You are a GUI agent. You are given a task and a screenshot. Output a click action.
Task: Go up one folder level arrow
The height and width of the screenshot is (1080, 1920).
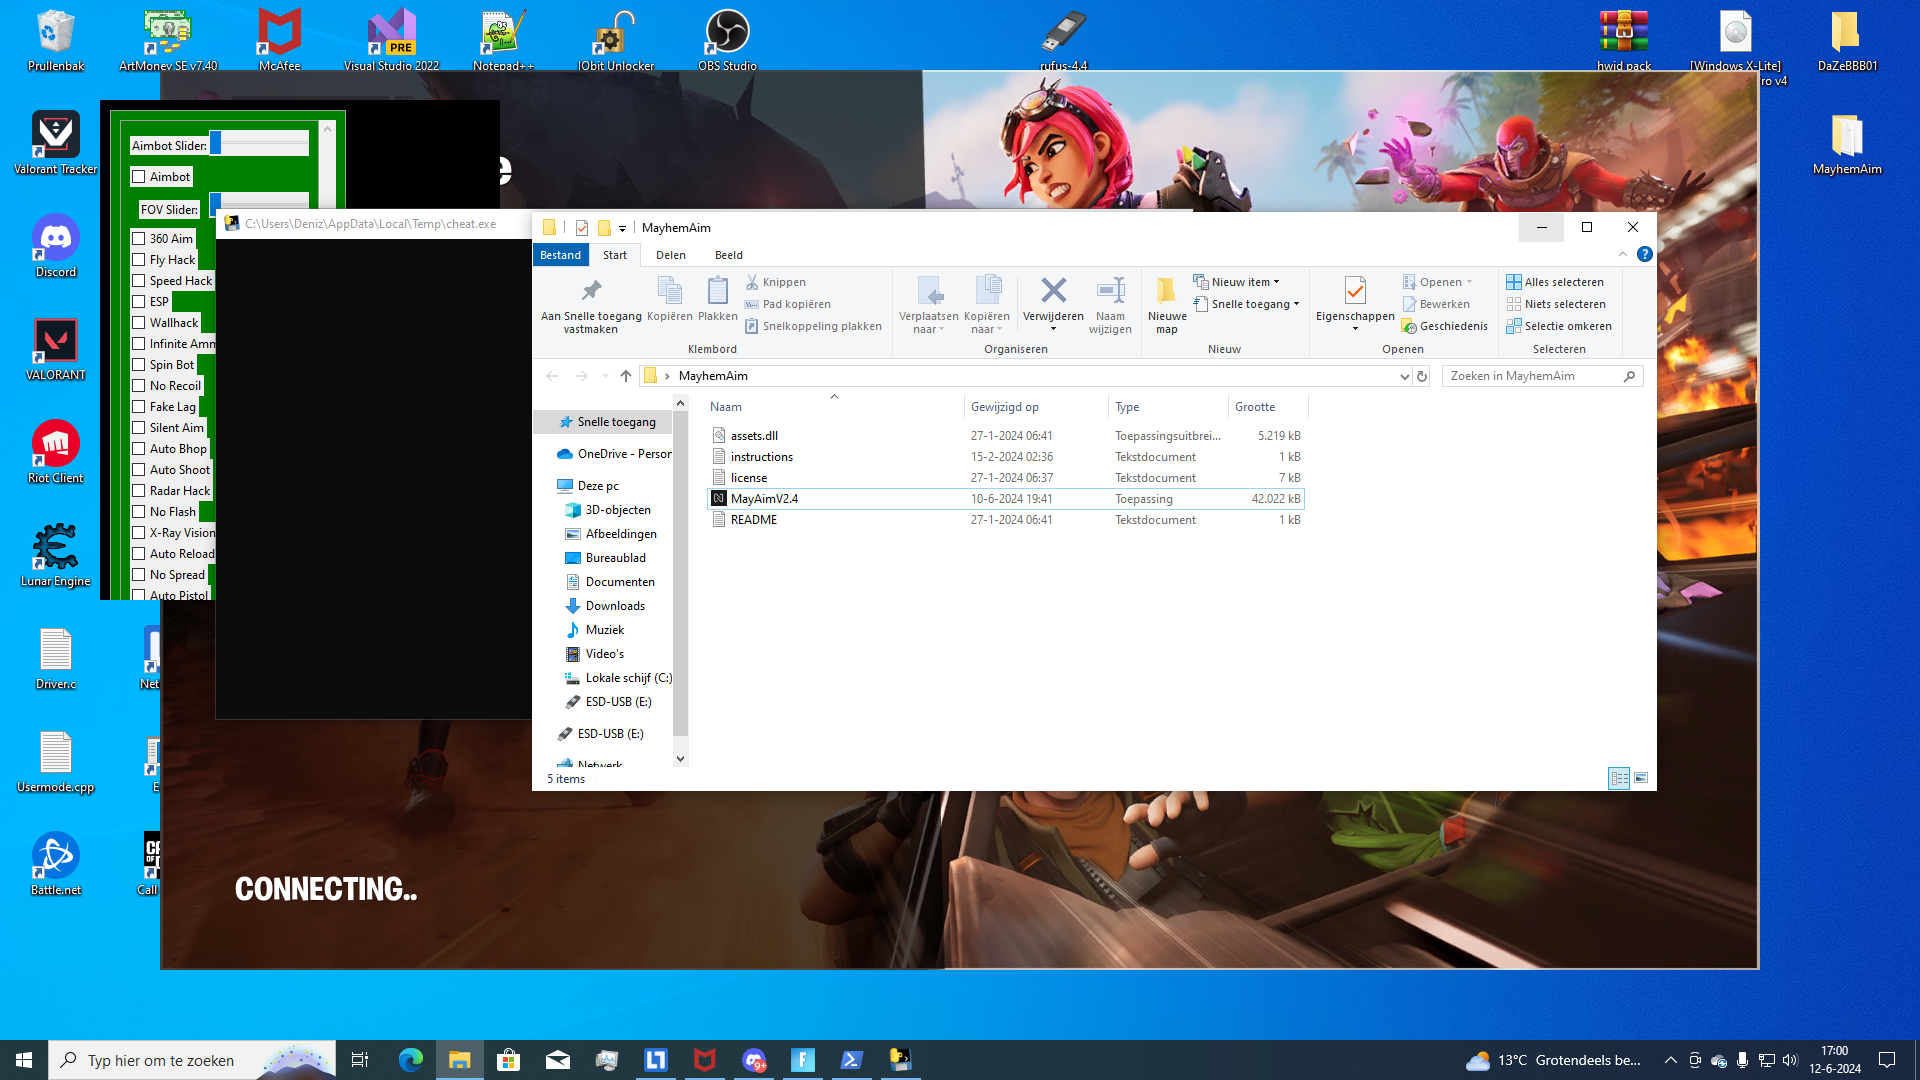click(x=626, y=376)
